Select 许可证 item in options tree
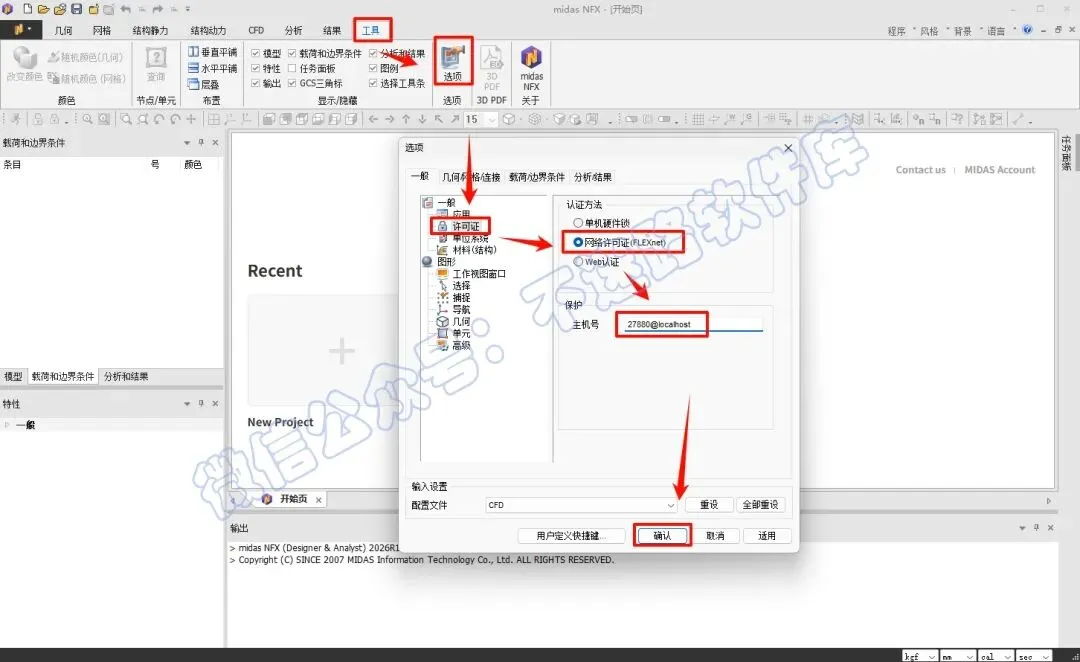The image size is (1080, 662). coord(465,226)
